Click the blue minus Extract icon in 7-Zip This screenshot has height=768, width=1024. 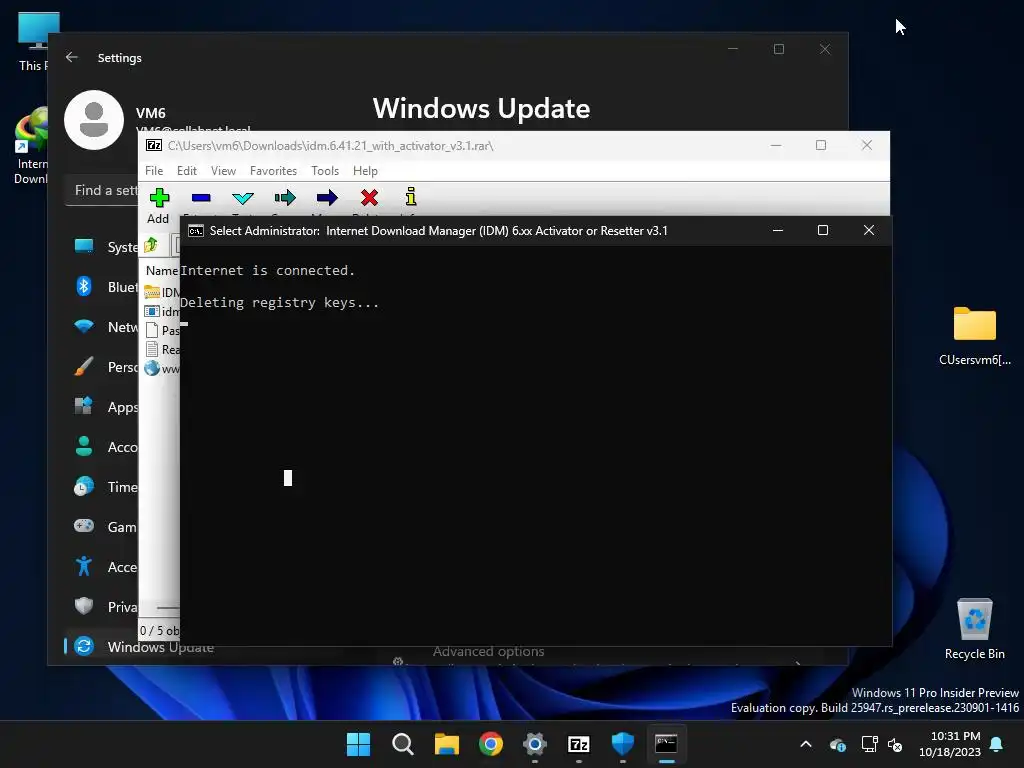[x=201, y=199]
